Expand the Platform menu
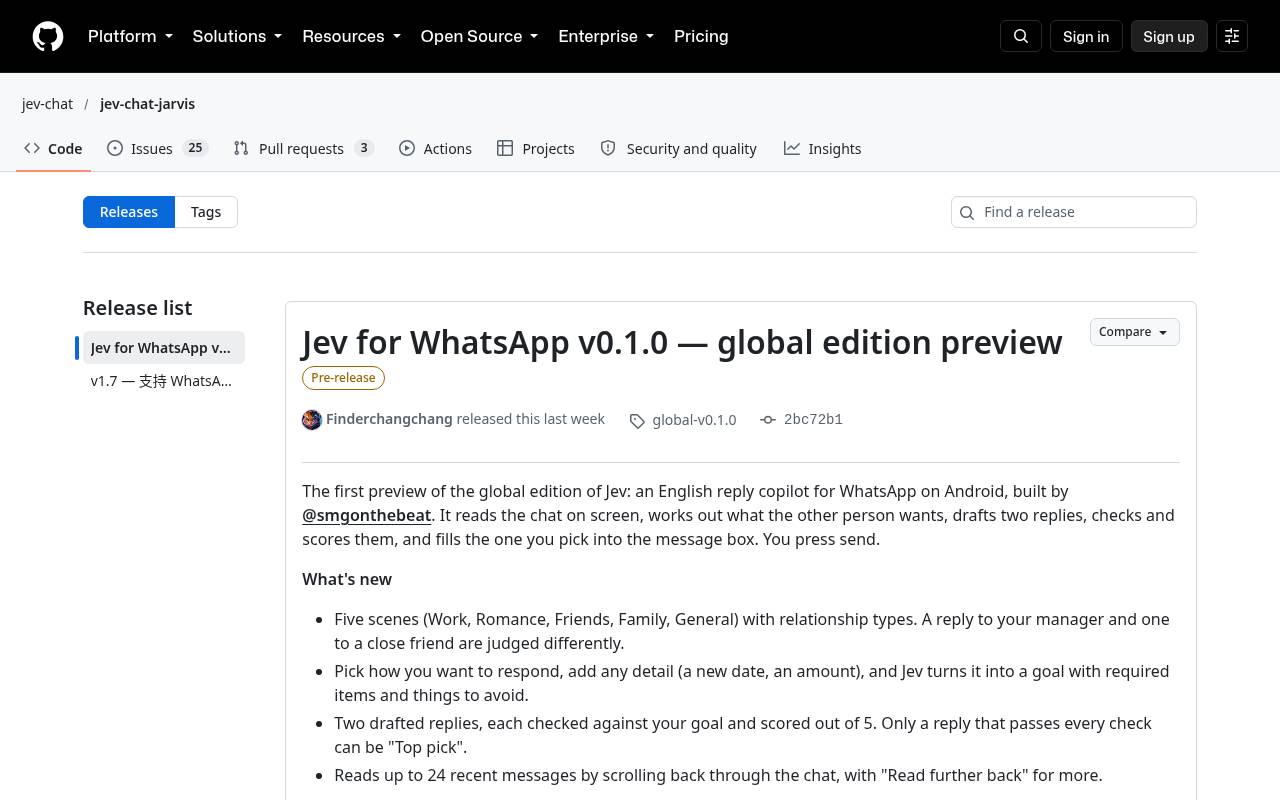Image resolution: width=1280 pixels, height=800 pixels. point(130,36)
